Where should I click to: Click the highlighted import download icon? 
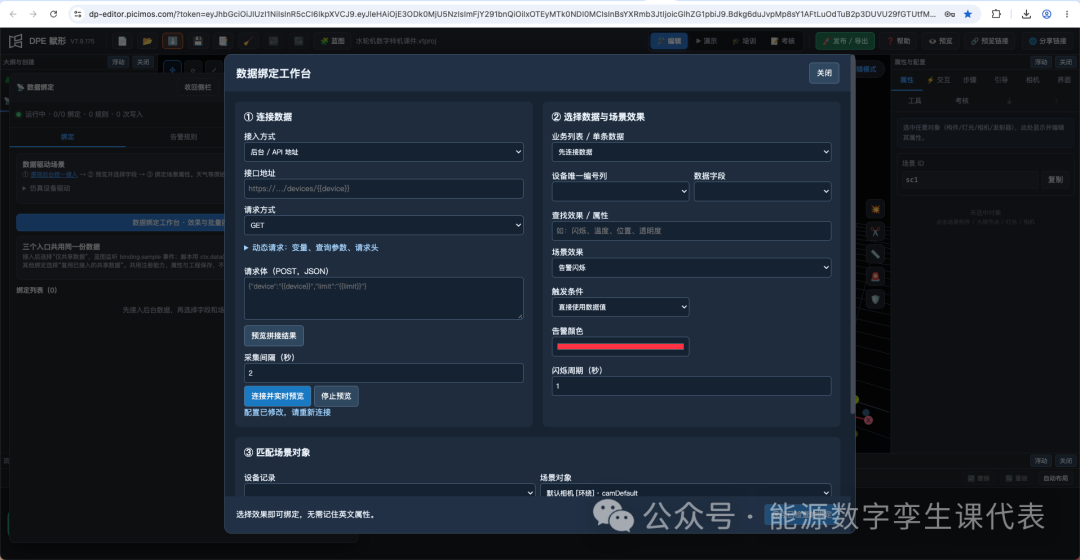tap(172, 41)
